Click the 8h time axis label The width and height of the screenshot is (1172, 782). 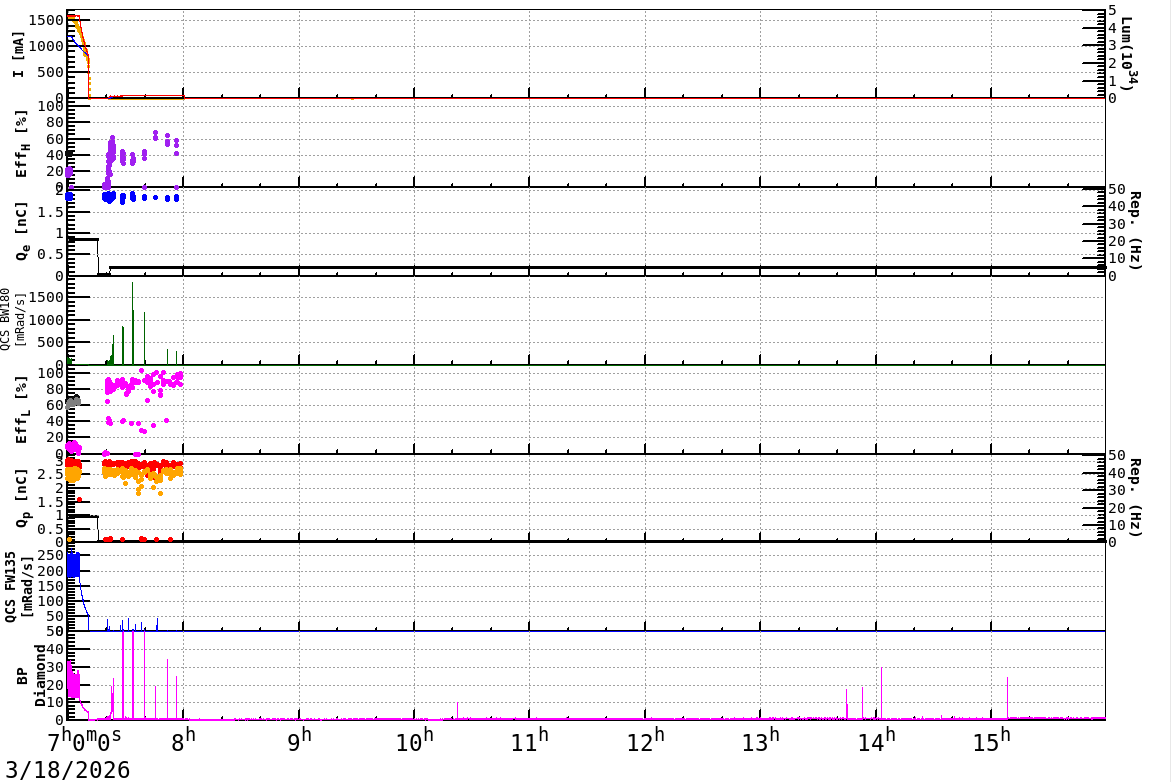tap(184, 739)
